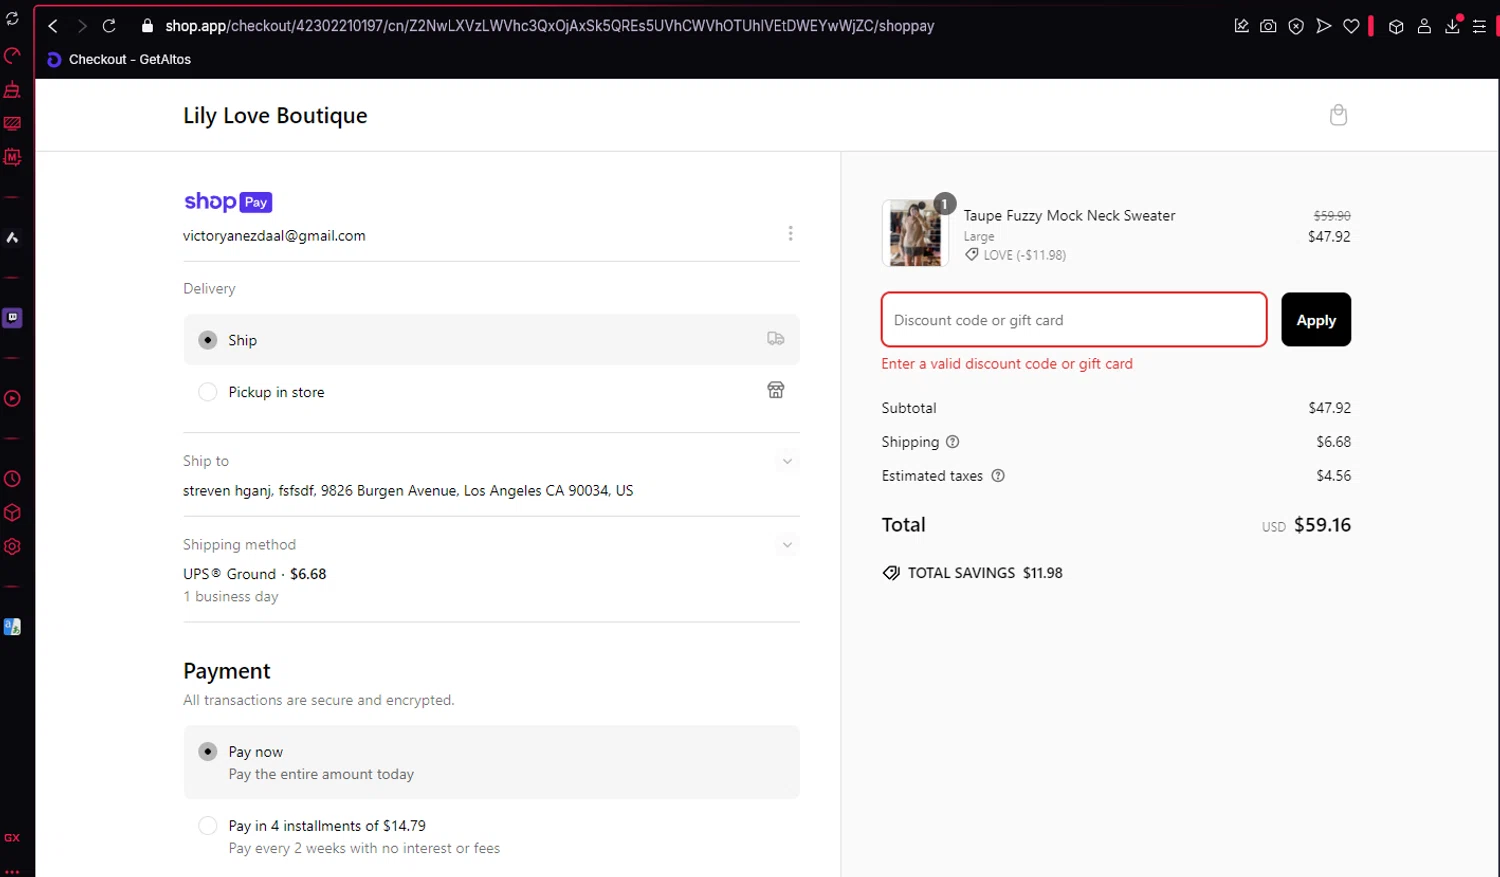Open the downloads icon

(x=1452, y=26)
